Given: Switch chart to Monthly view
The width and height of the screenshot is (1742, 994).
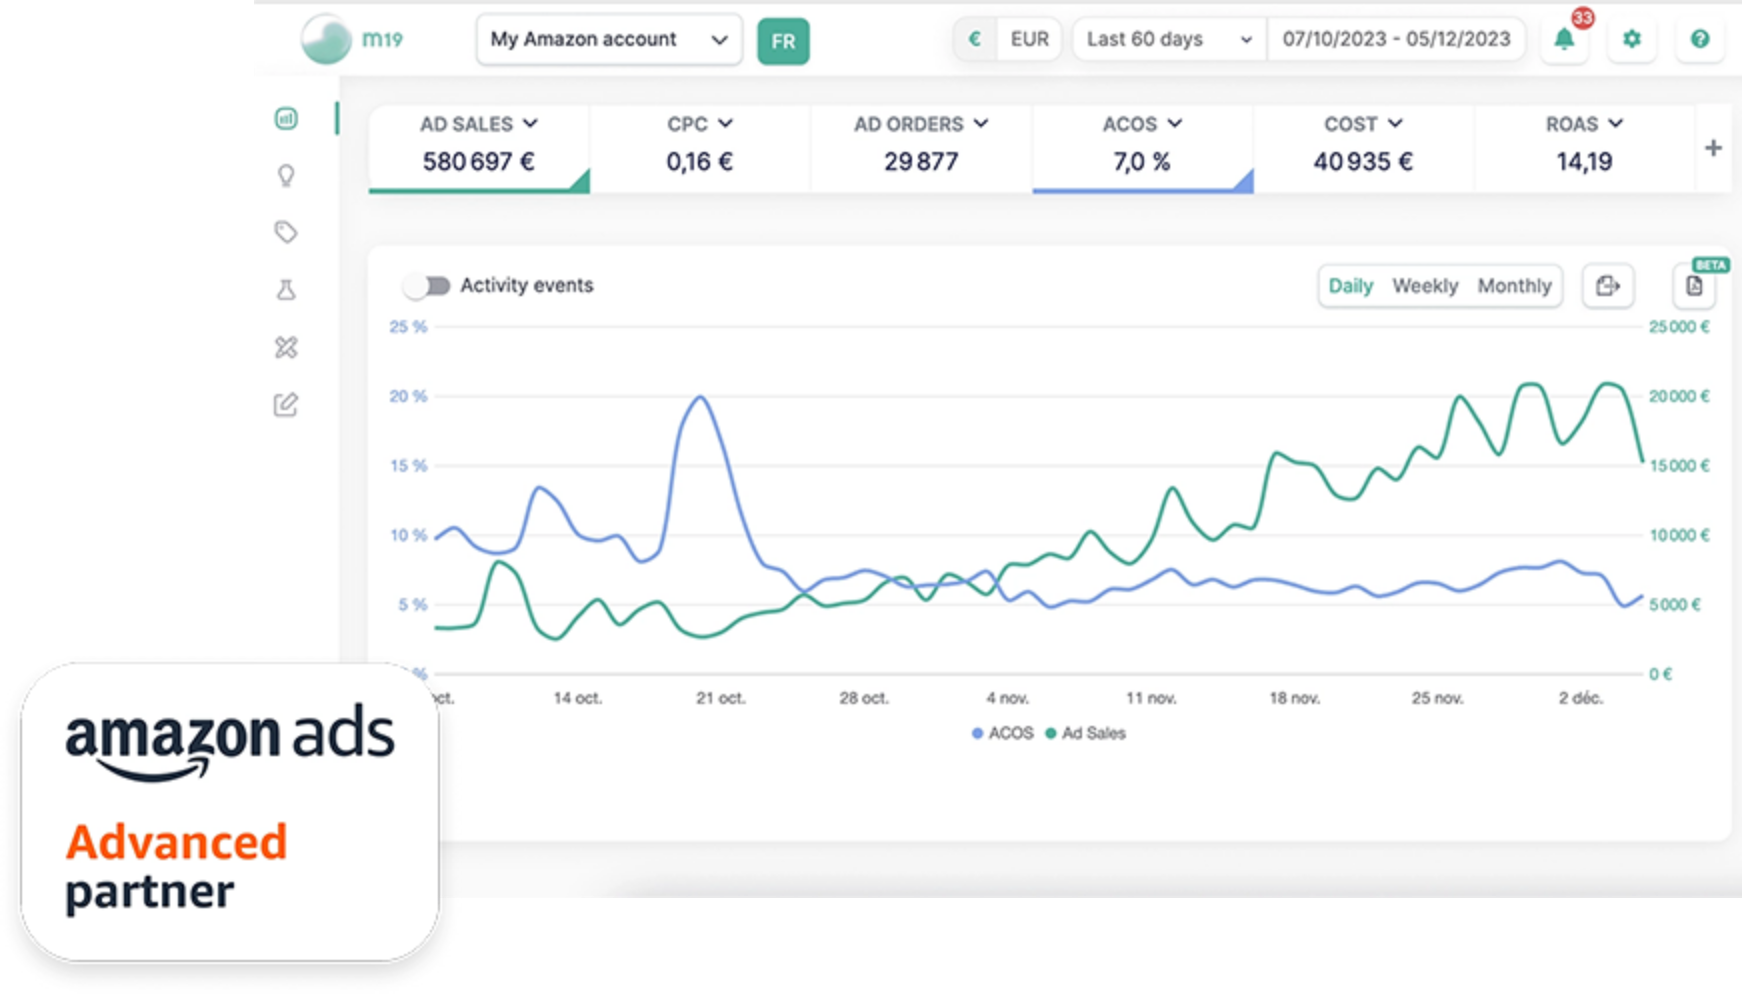Looking at the screenshot, I should pos(1514,286).
